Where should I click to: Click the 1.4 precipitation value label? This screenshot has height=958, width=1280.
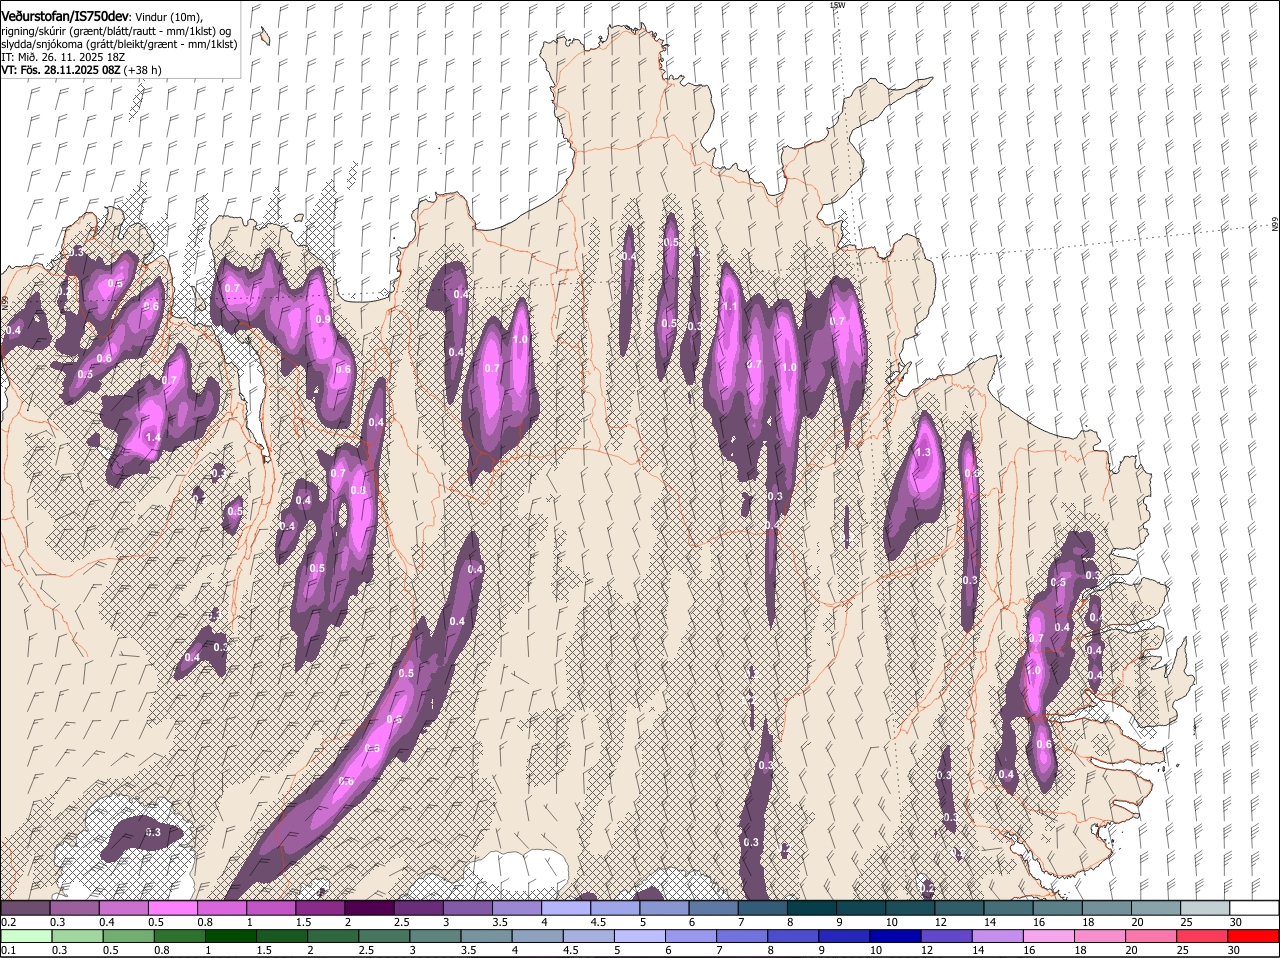[153, 438]
